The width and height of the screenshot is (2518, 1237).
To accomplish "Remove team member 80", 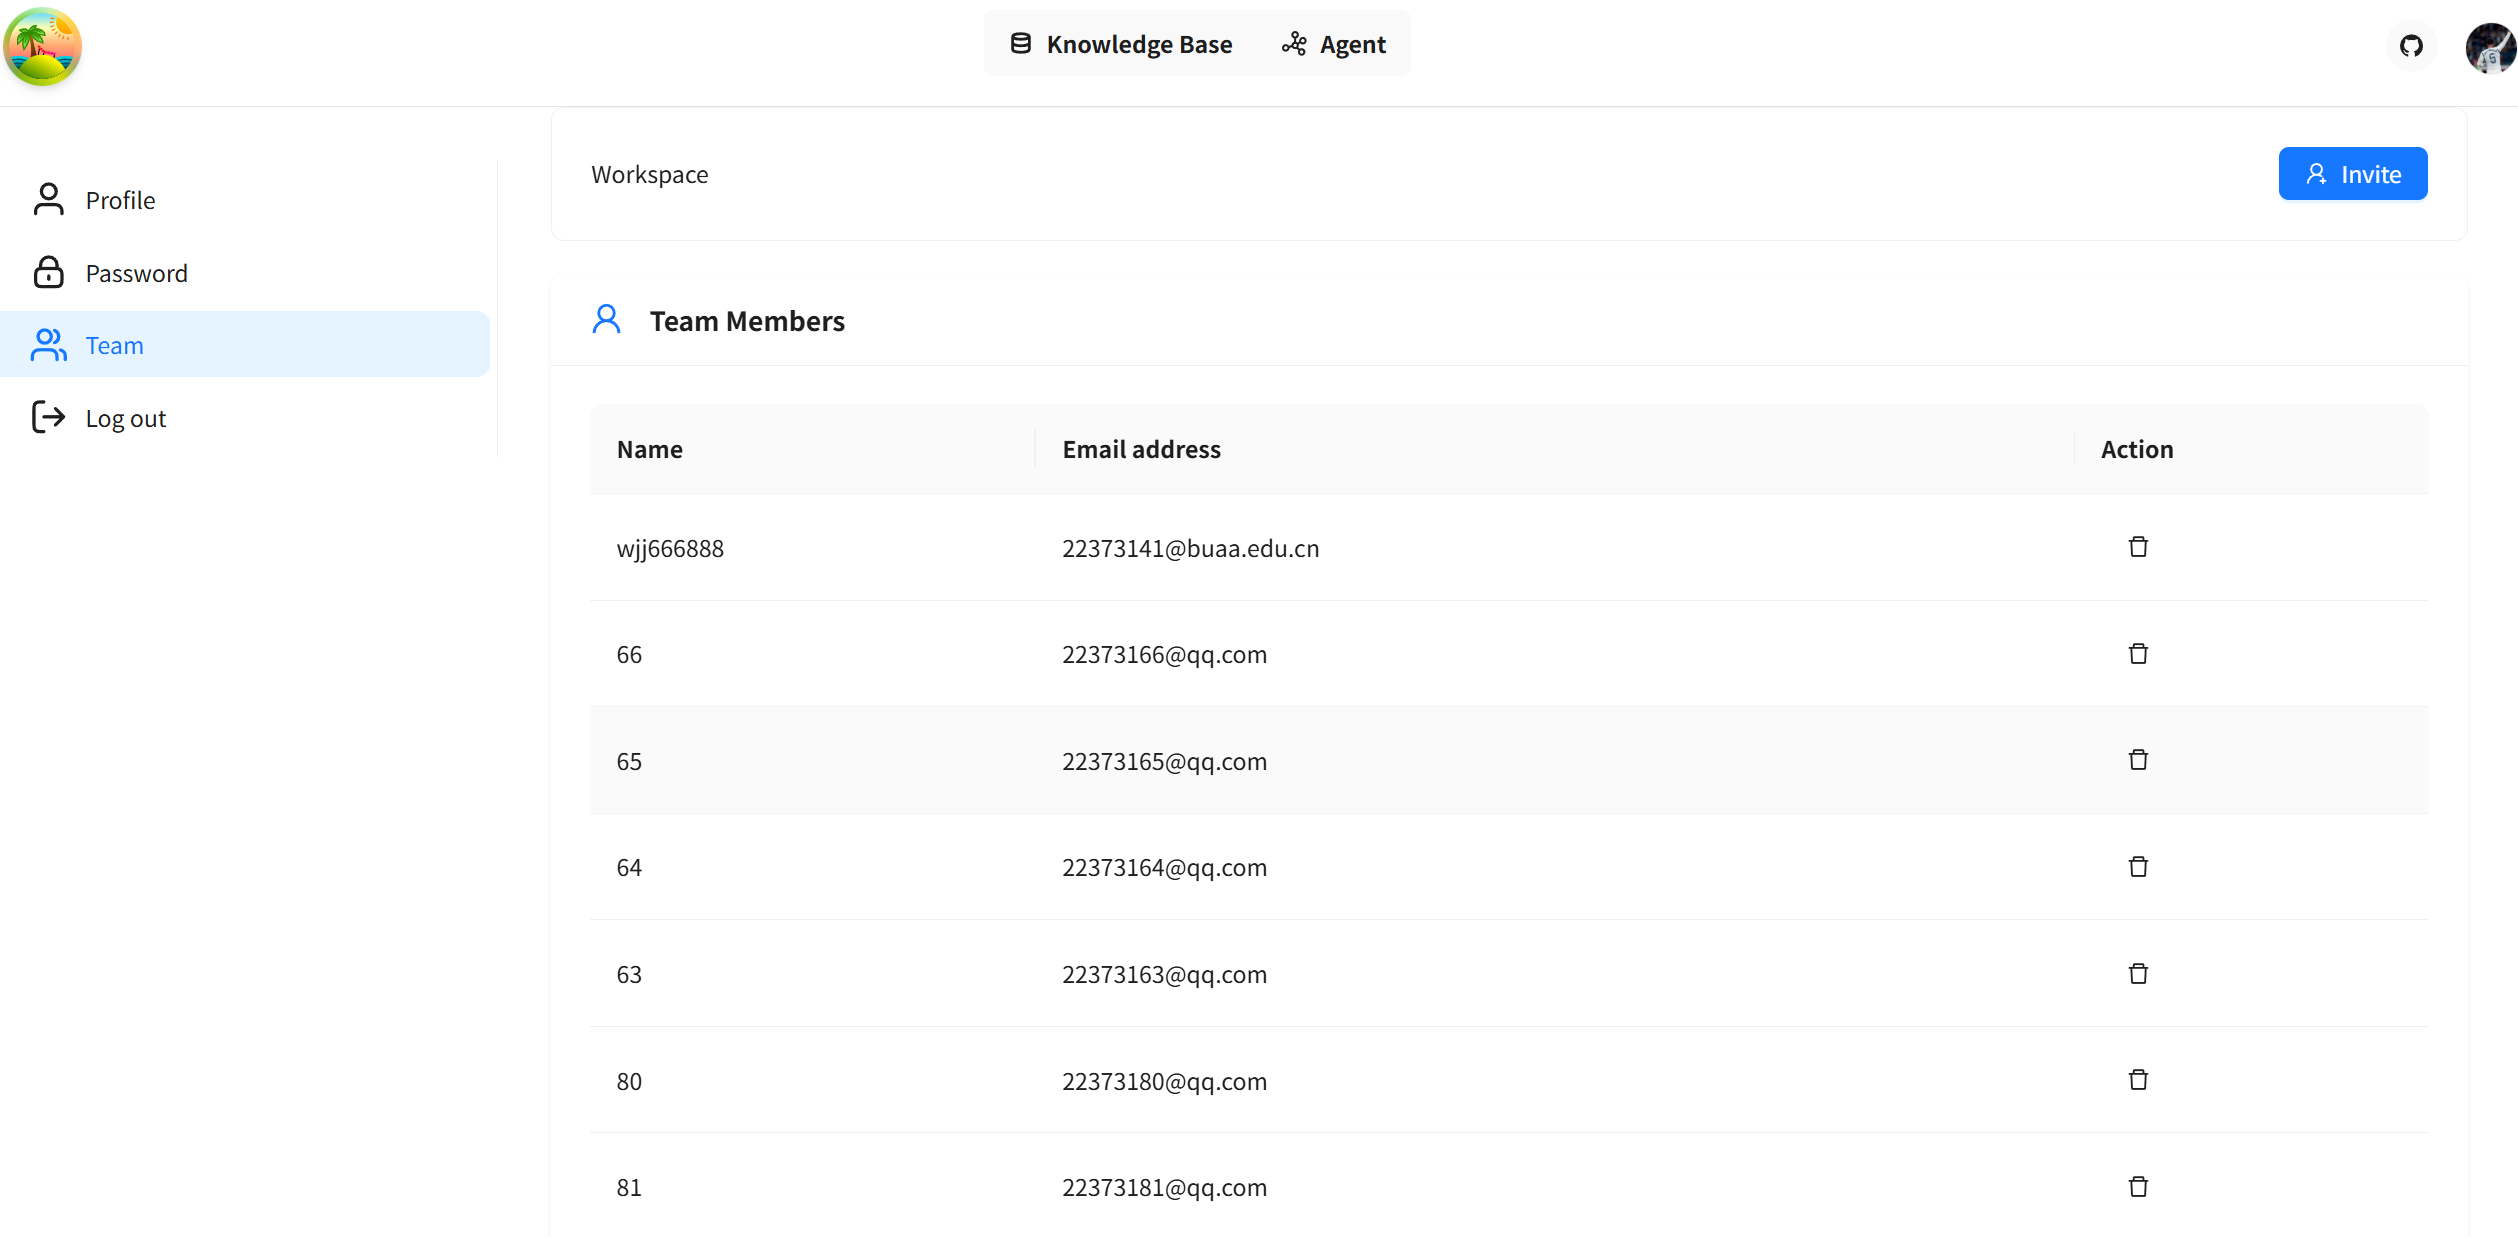I will tap(2138, 1080).
